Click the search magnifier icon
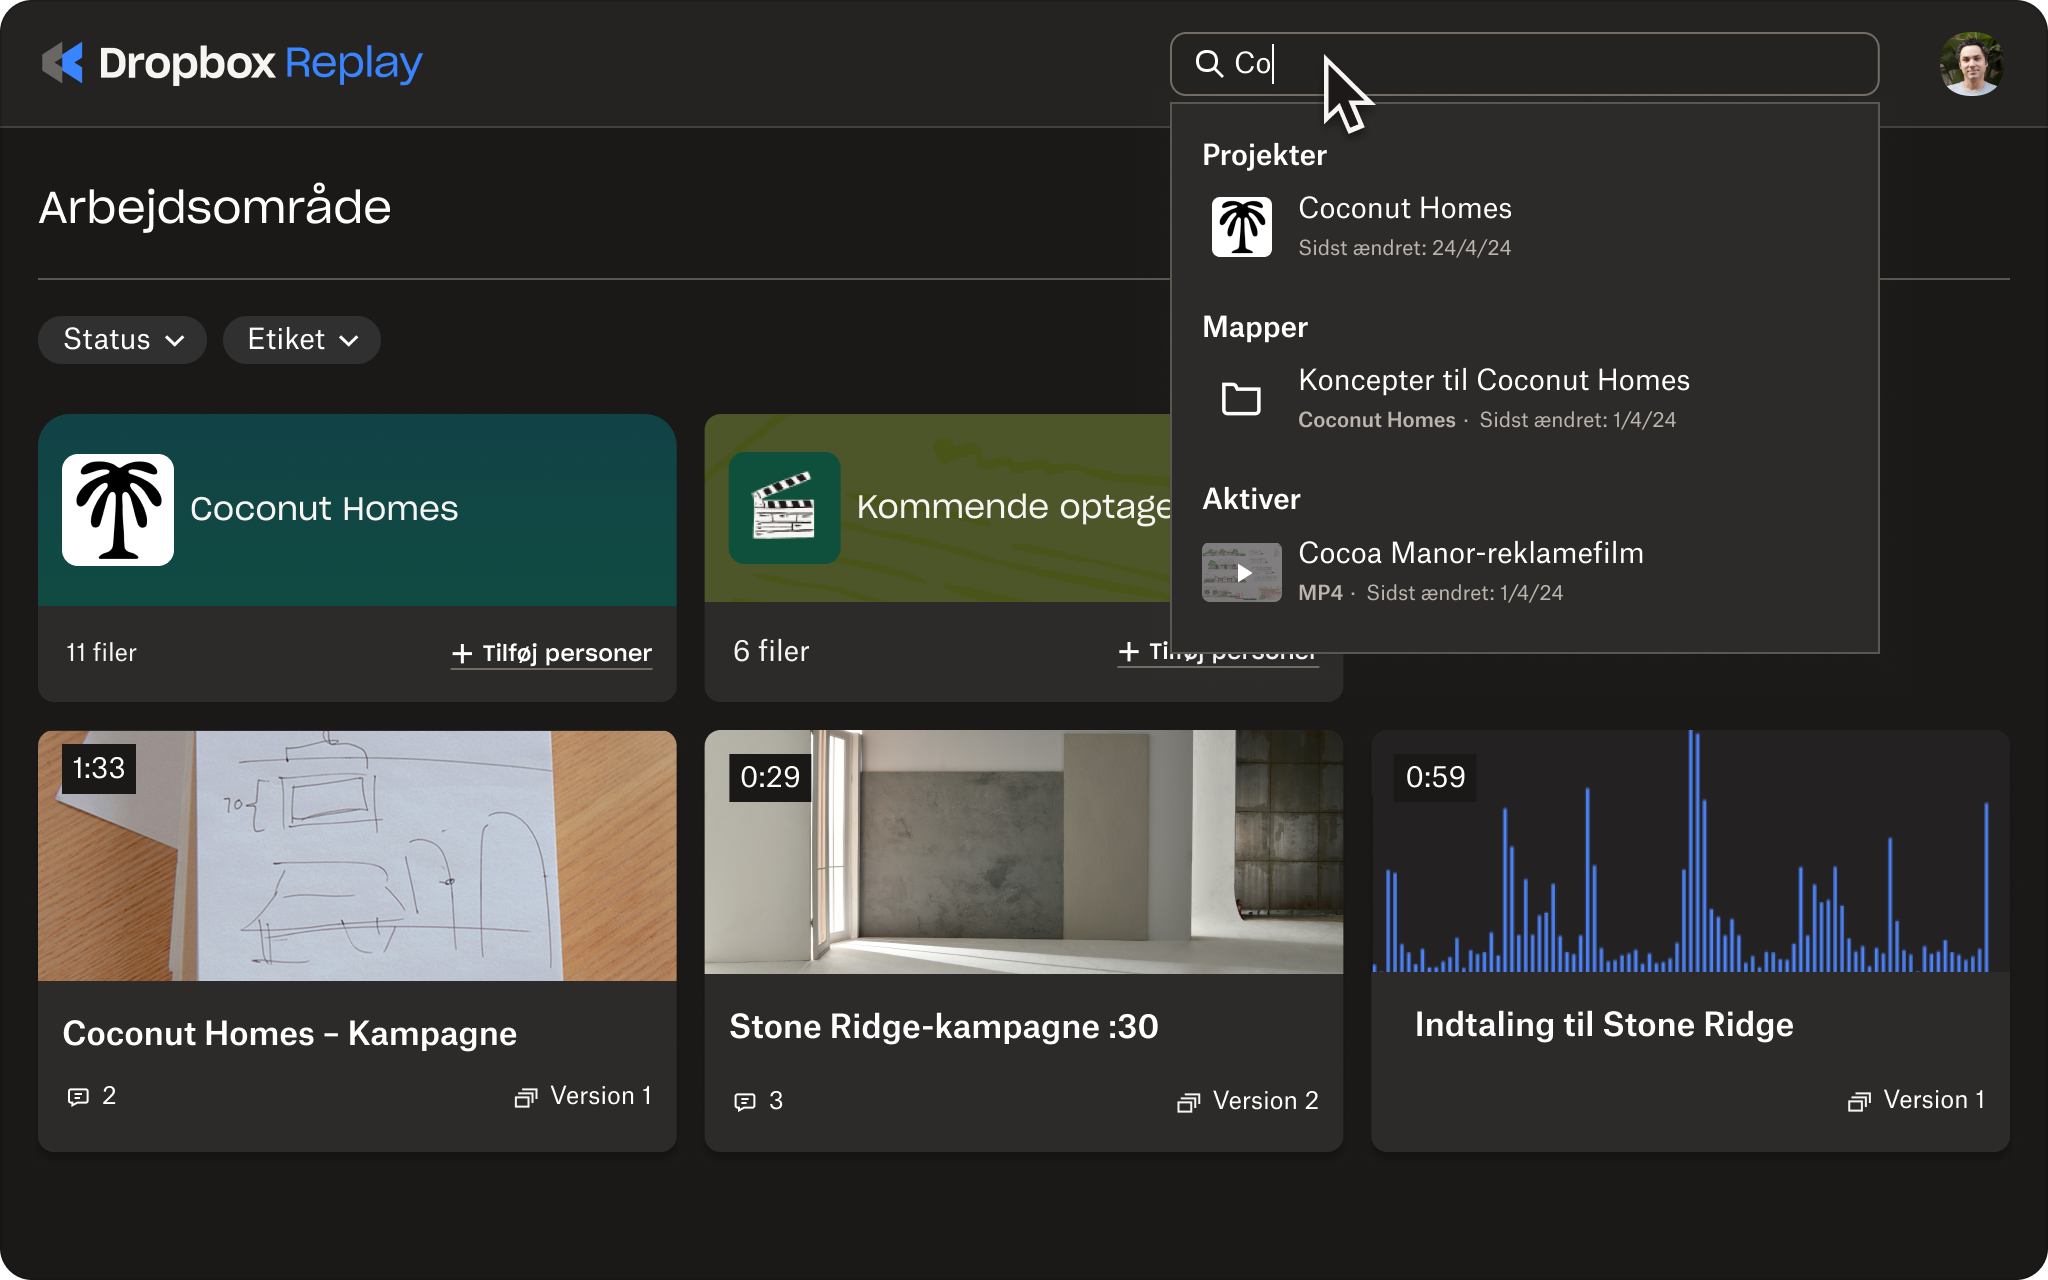 pyautogui.click(x=1209, y=64)
